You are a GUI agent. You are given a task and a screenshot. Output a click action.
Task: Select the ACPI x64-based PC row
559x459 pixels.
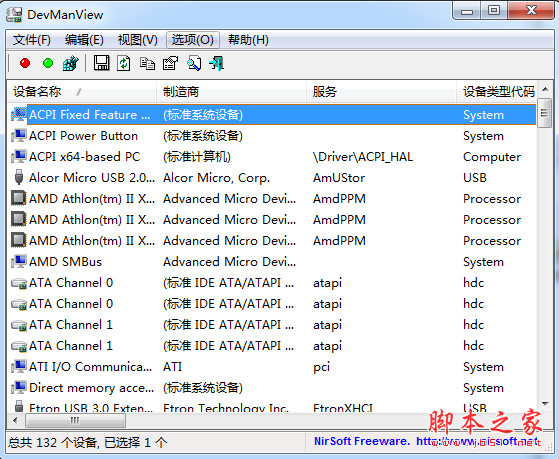pos(271,157)
